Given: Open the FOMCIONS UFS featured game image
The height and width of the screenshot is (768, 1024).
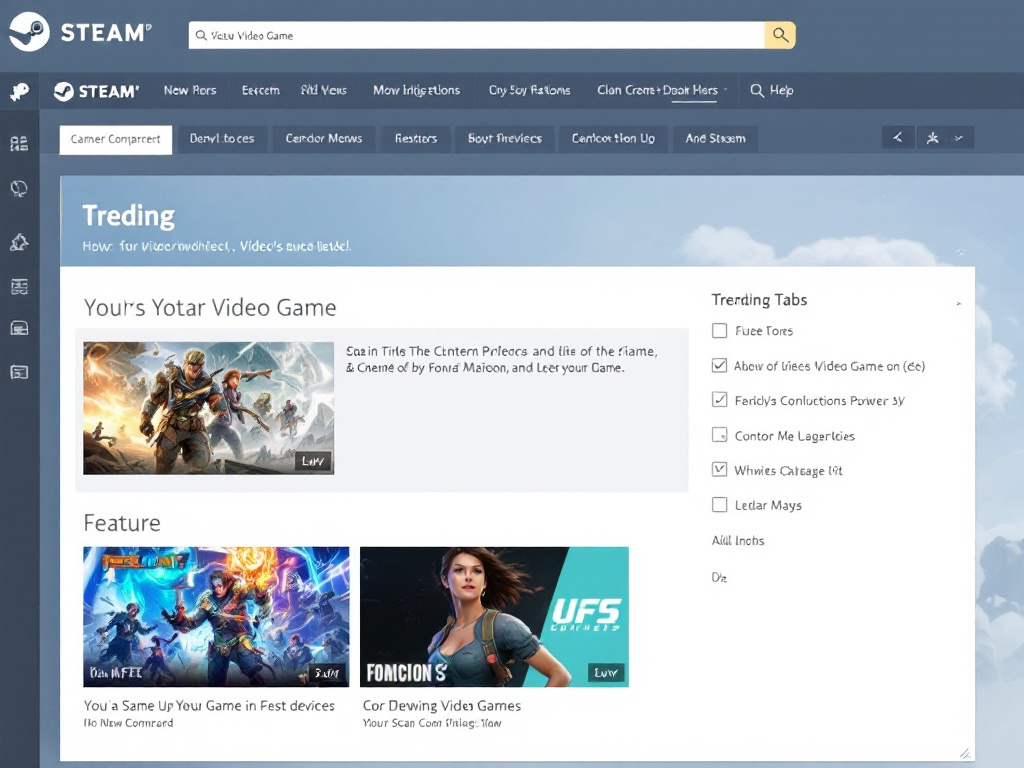Looking at the screenshot, I should 494,617.
